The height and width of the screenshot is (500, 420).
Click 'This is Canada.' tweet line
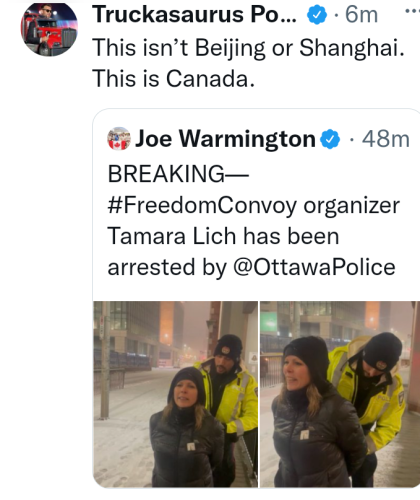(x=174, y=79)
